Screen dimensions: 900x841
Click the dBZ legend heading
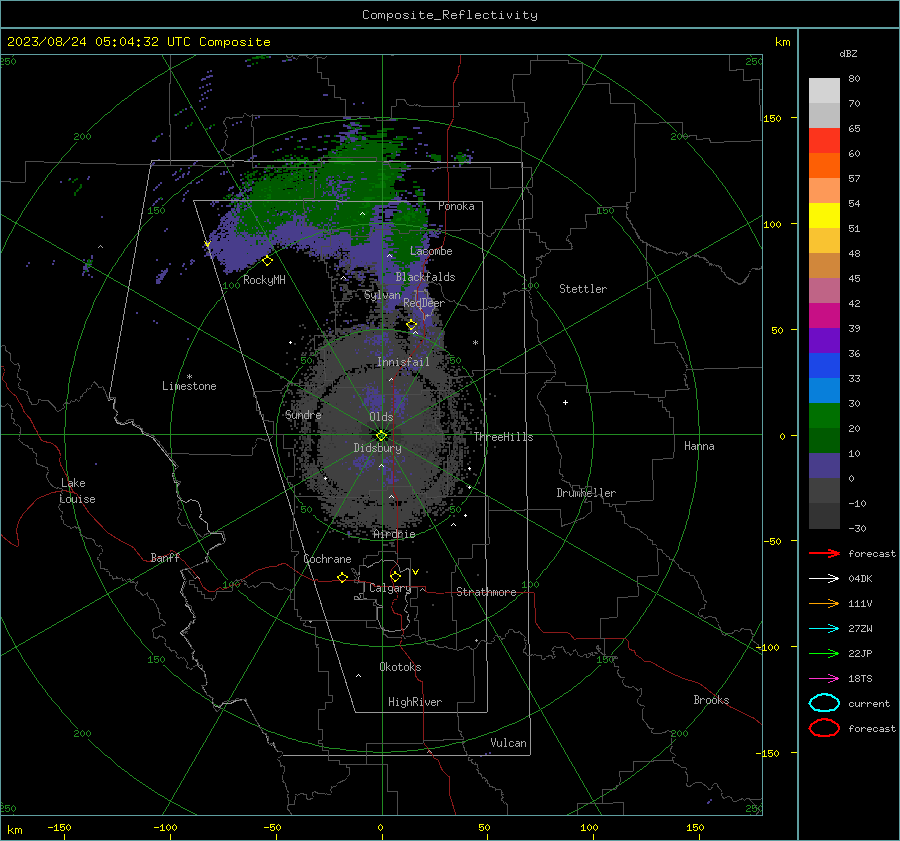848,53
